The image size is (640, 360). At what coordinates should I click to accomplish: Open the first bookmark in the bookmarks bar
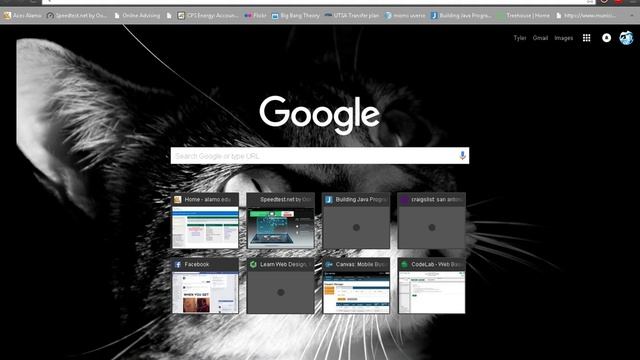coord(22,16)
